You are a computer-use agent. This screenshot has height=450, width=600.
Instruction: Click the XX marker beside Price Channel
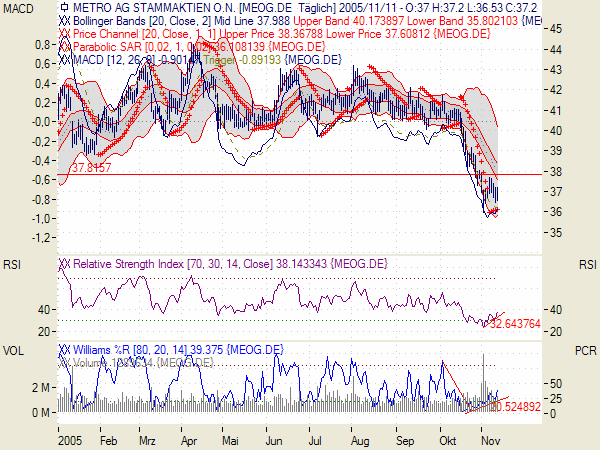pos(65,33)
